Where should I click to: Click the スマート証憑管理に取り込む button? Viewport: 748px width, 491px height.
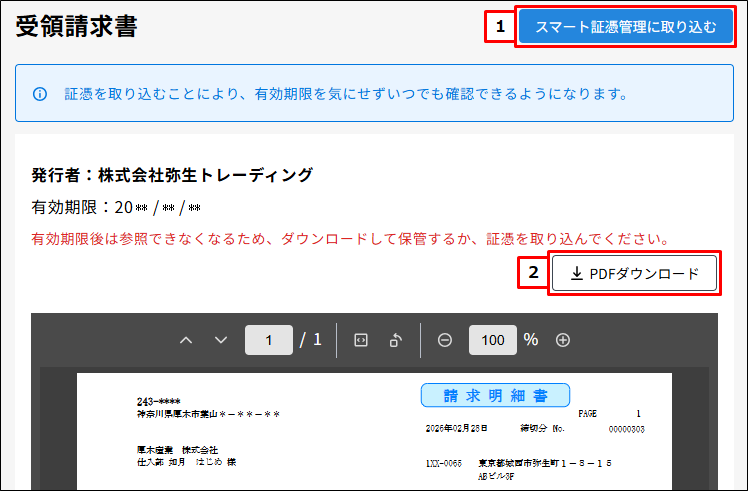tap(626, 27)
